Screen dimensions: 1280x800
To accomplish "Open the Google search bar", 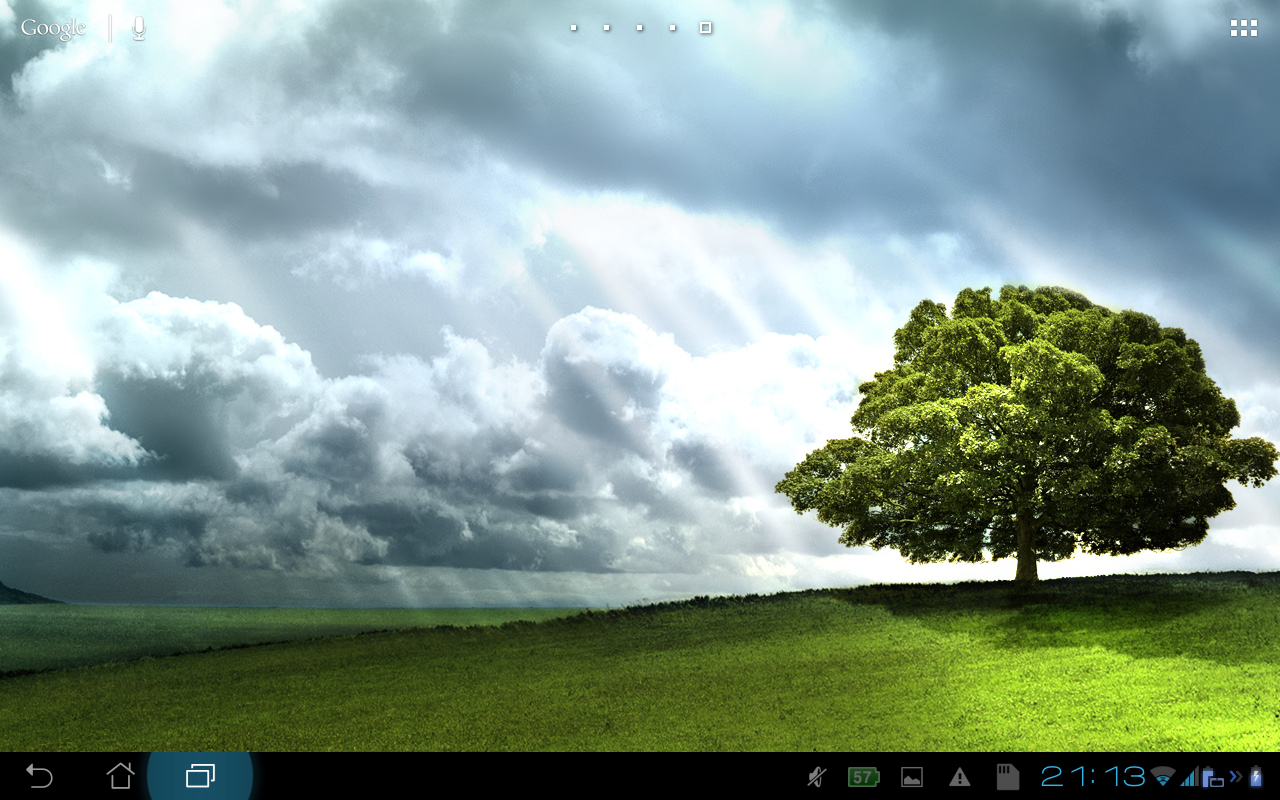I will point(54,27).
